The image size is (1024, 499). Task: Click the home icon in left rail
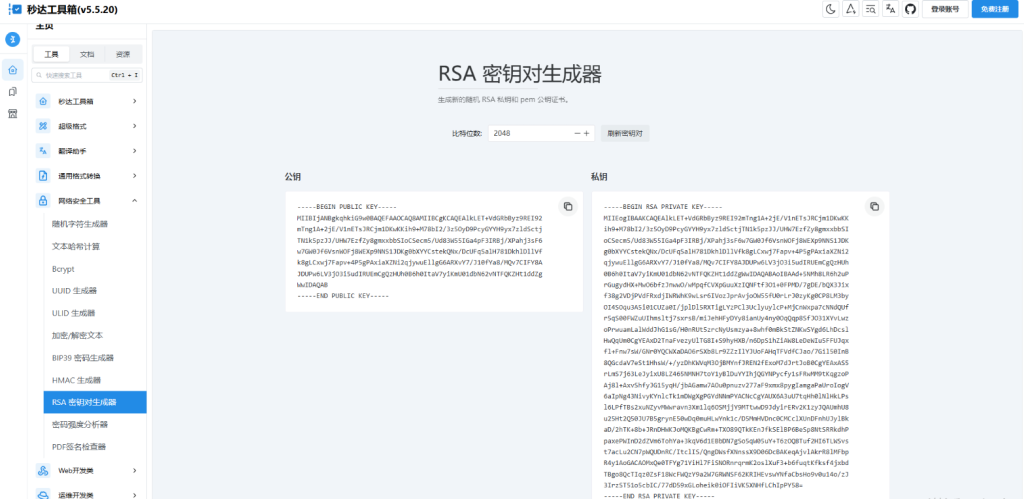click(13, 70)
